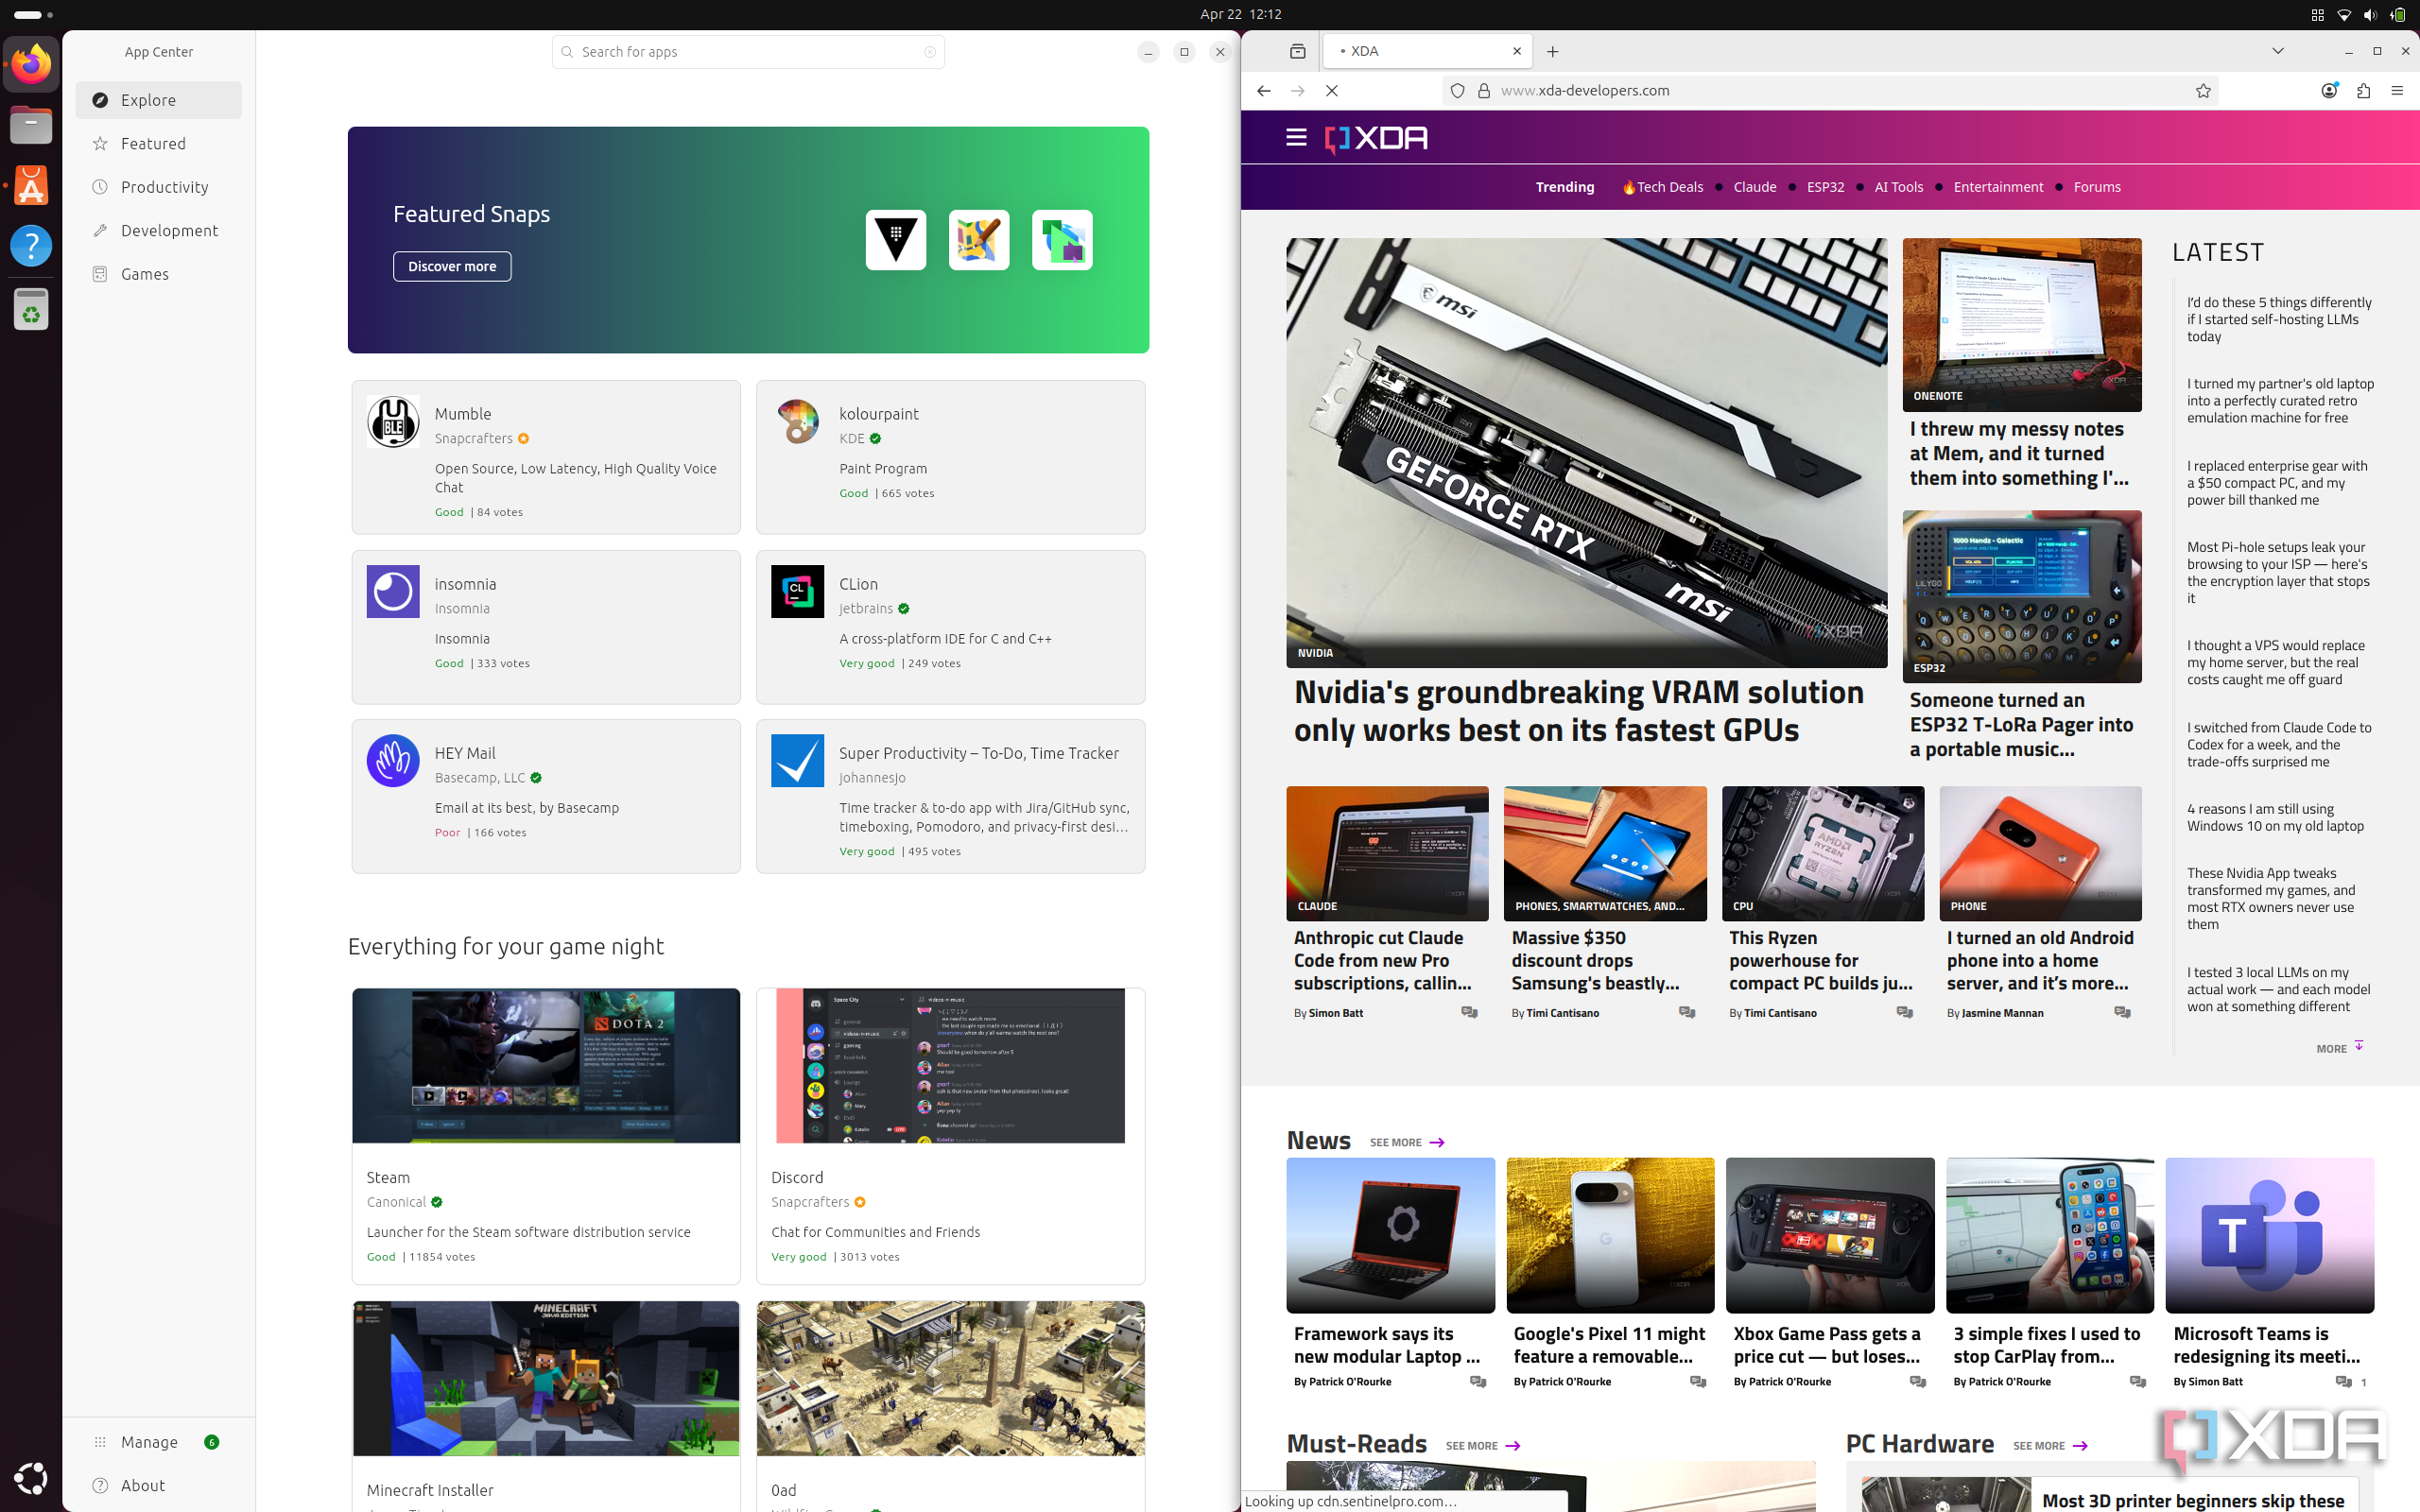Expand Firefox list all tabs dropdown
2420x1512 pixels.
pos(2278,51)
